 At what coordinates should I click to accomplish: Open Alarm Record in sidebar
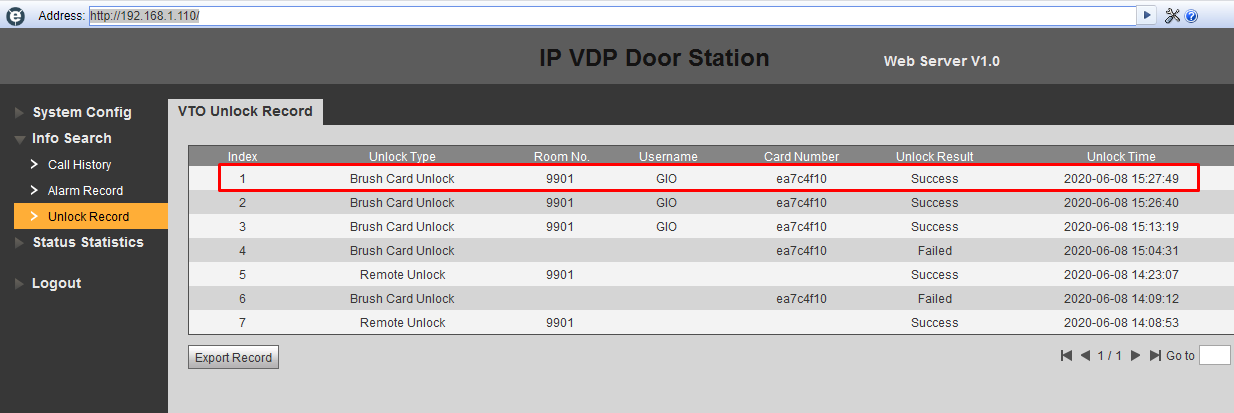coord(85,190)
